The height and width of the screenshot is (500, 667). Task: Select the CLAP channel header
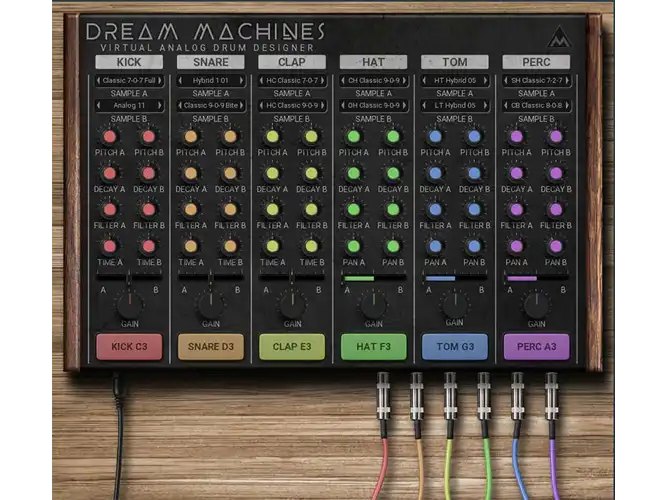pos(292,62)
